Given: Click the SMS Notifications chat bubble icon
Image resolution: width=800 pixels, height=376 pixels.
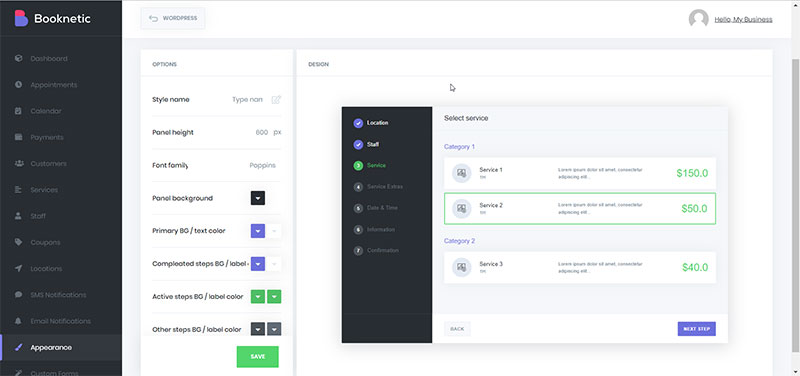Looking at the screenshot, I should pyautogui.click(x=19, y=295).
